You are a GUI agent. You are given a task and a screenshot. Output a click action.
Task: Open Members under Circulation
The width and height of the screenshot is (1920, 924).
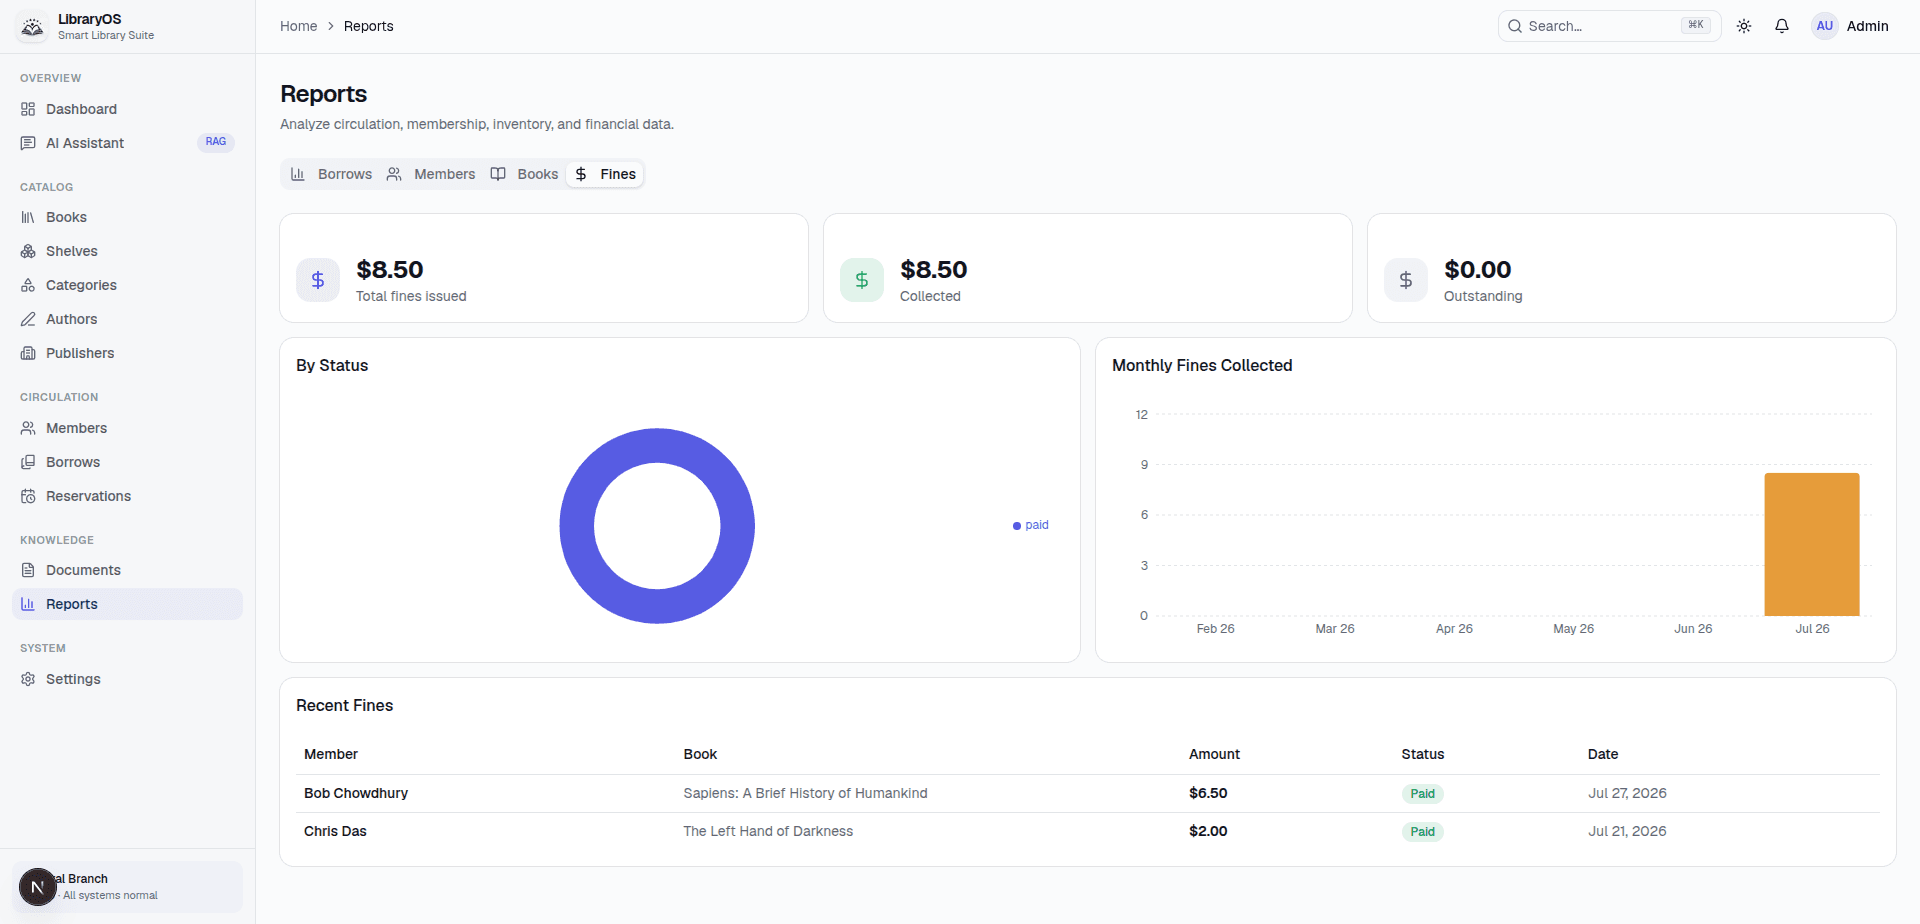click(x=127, y=428)
